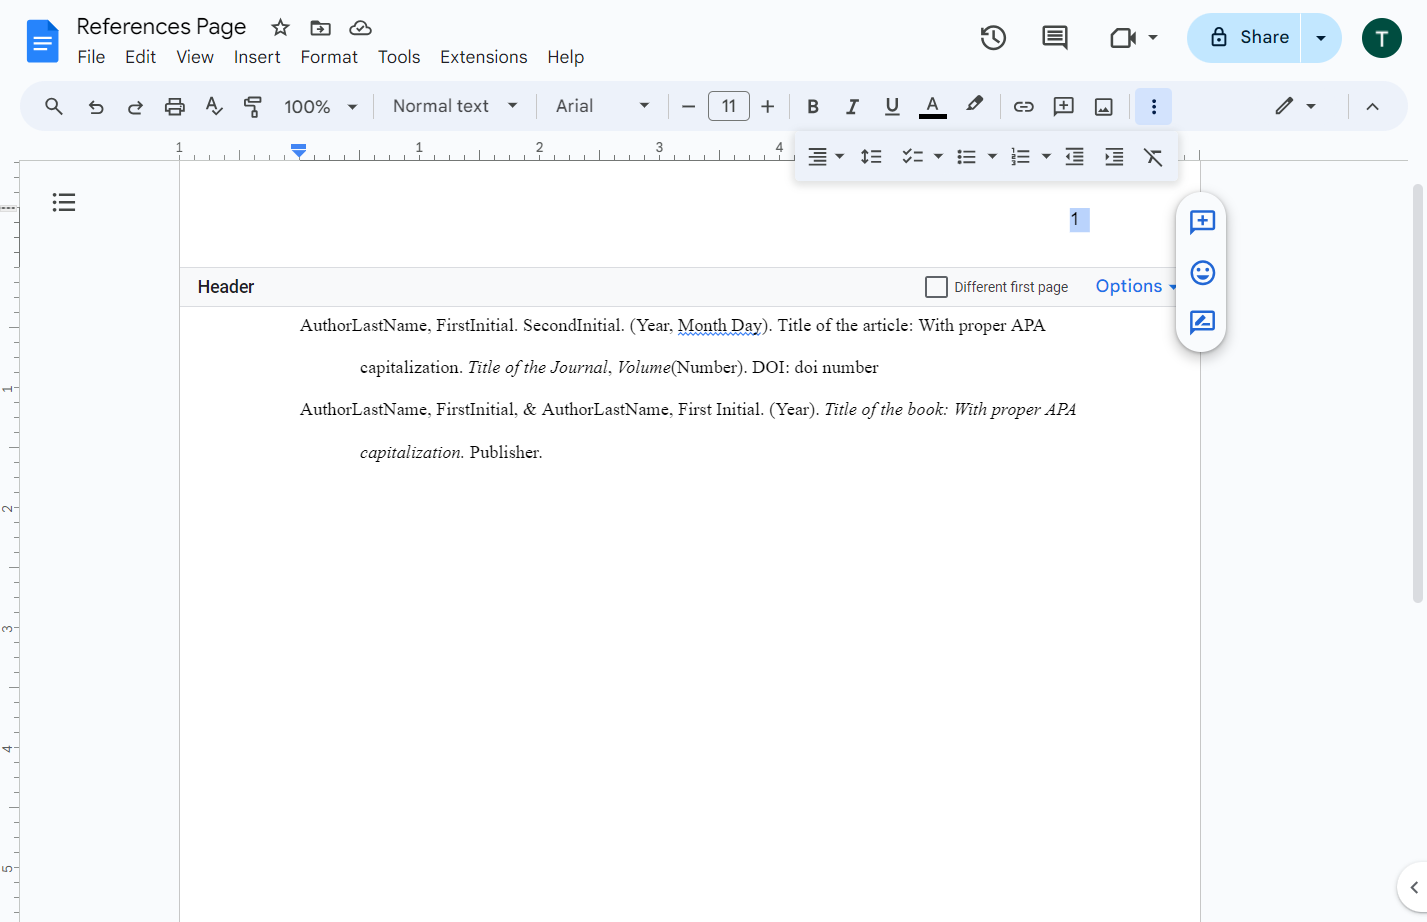Enable Different first page checkbox
This screenshot has height=922, width=1427.
click(x=936, y=287)
